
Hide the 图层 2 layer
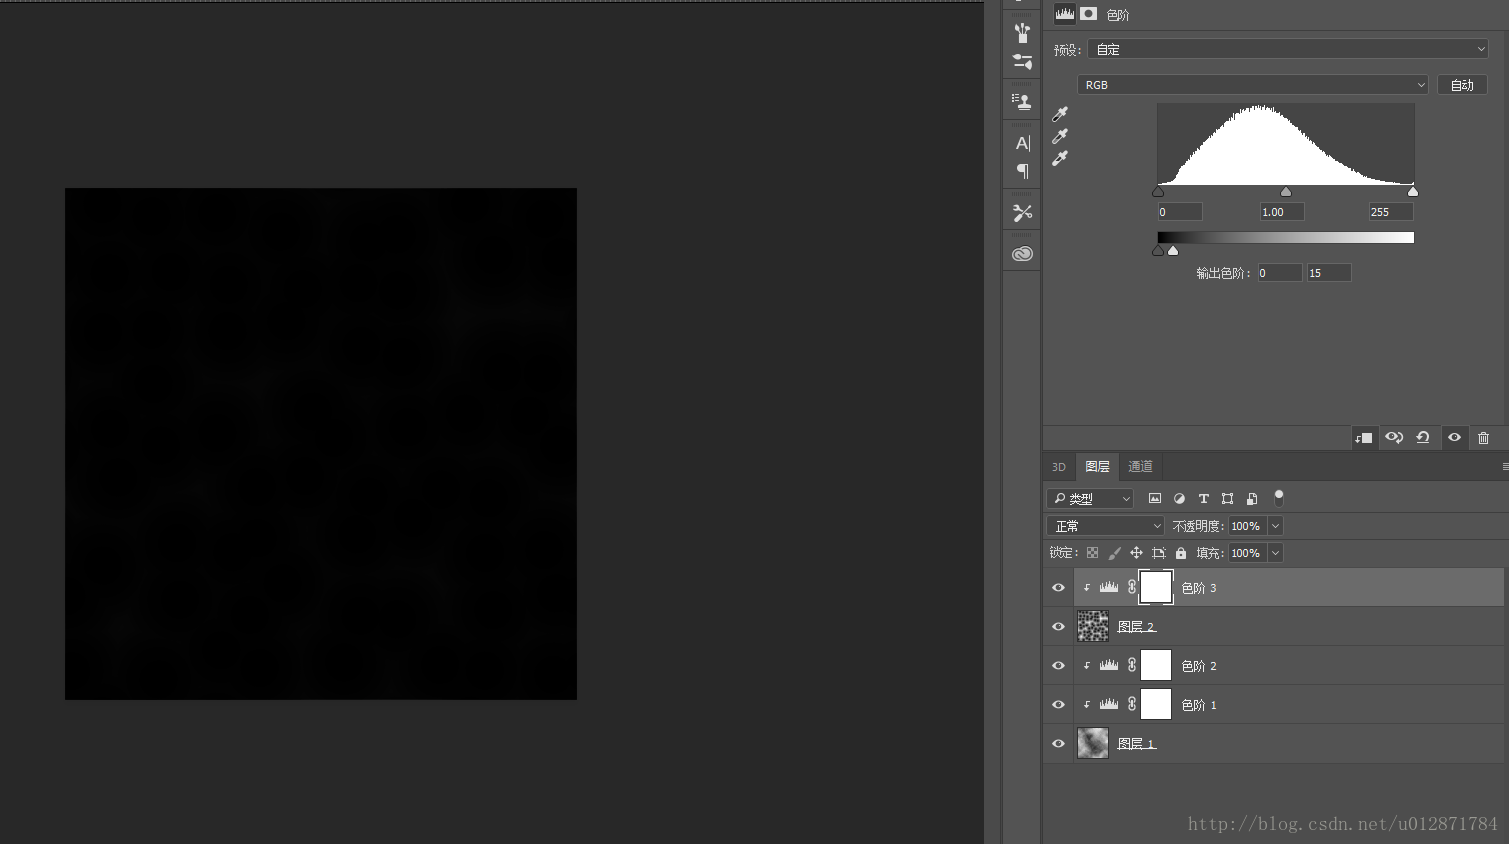[x=1058, y=627]
